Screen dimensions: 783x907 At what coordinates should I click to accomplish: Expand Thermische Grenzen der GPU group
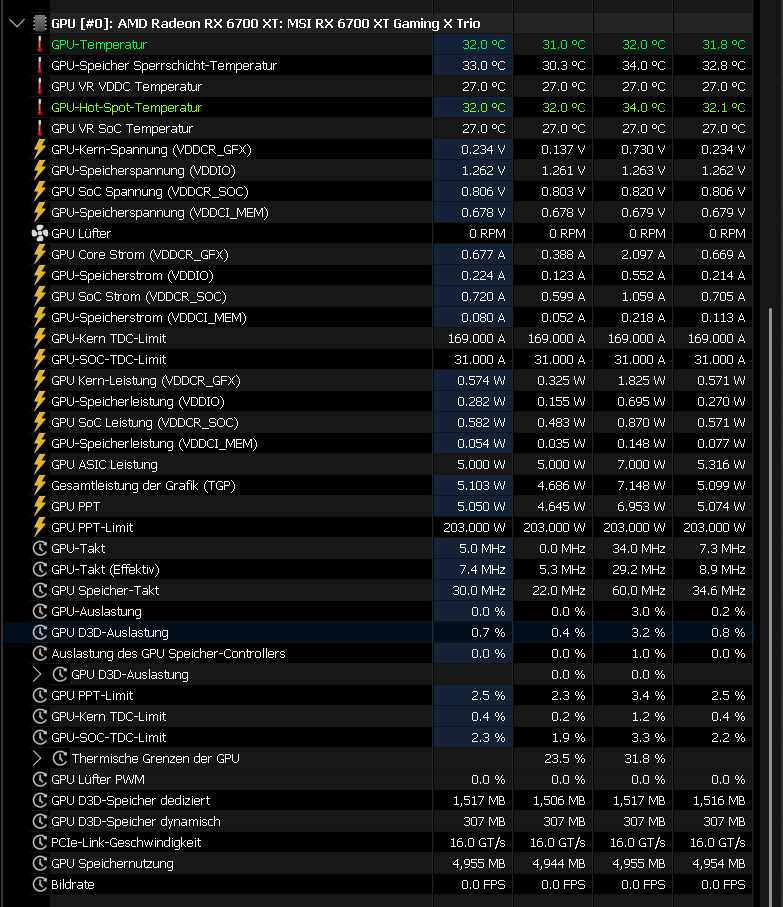point(37,758)
